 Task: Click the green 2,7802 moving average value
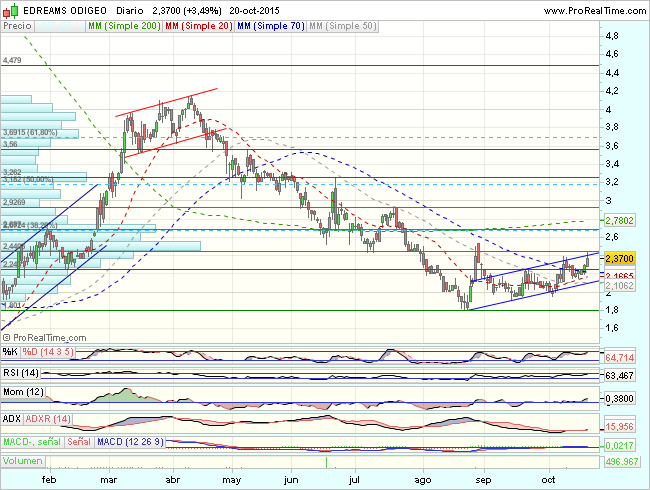[x=619, y=221]
